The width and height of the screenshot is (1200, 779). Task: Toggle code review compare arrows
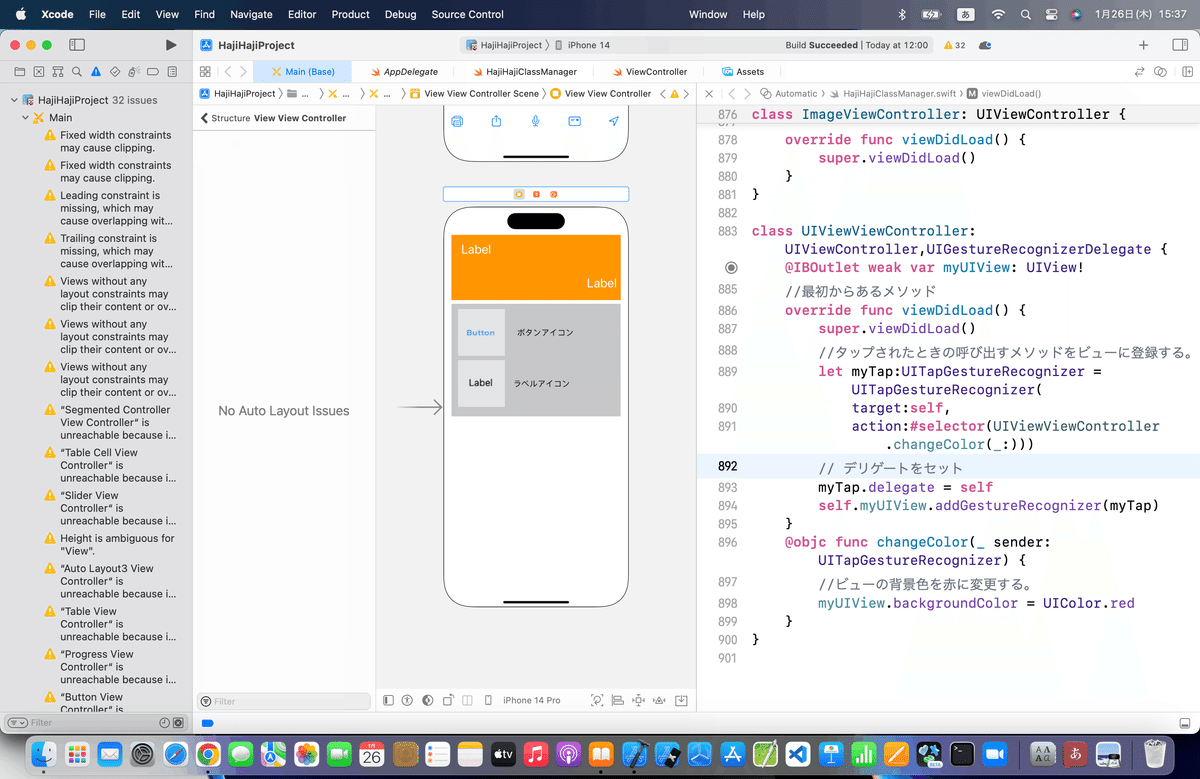[x=1139, y=72]
